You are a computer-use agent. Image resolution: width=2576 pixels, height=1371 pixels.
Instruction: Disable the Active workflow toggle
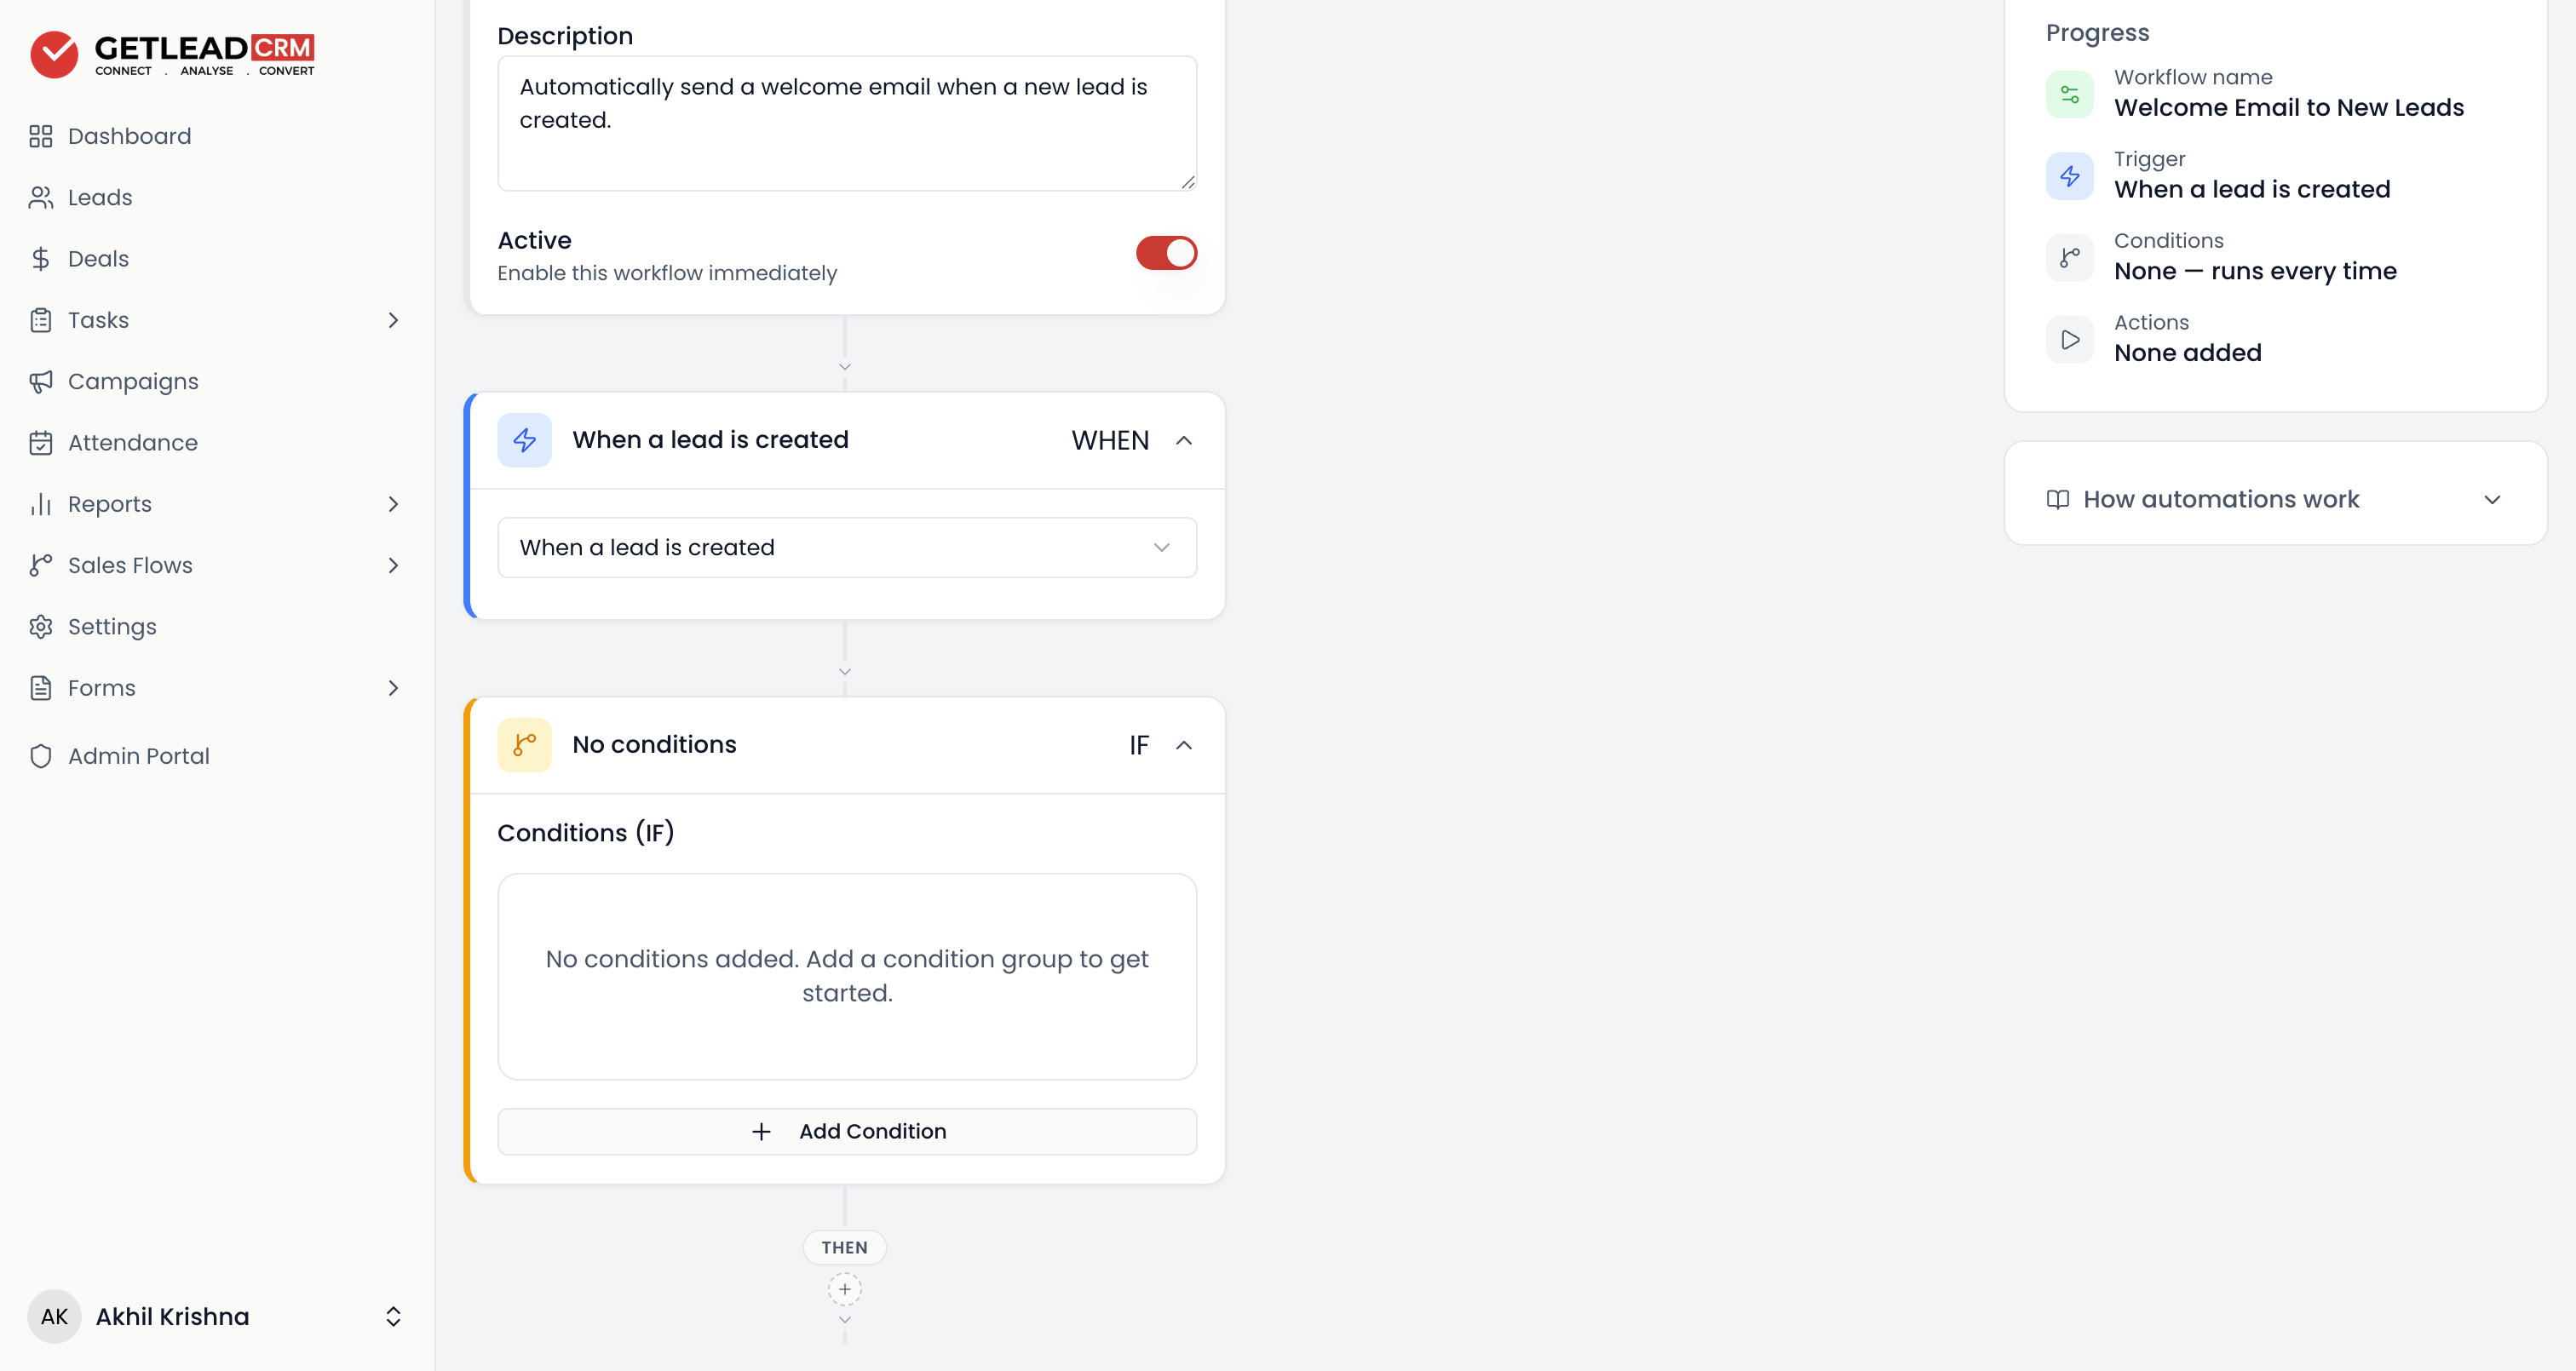1166,253
